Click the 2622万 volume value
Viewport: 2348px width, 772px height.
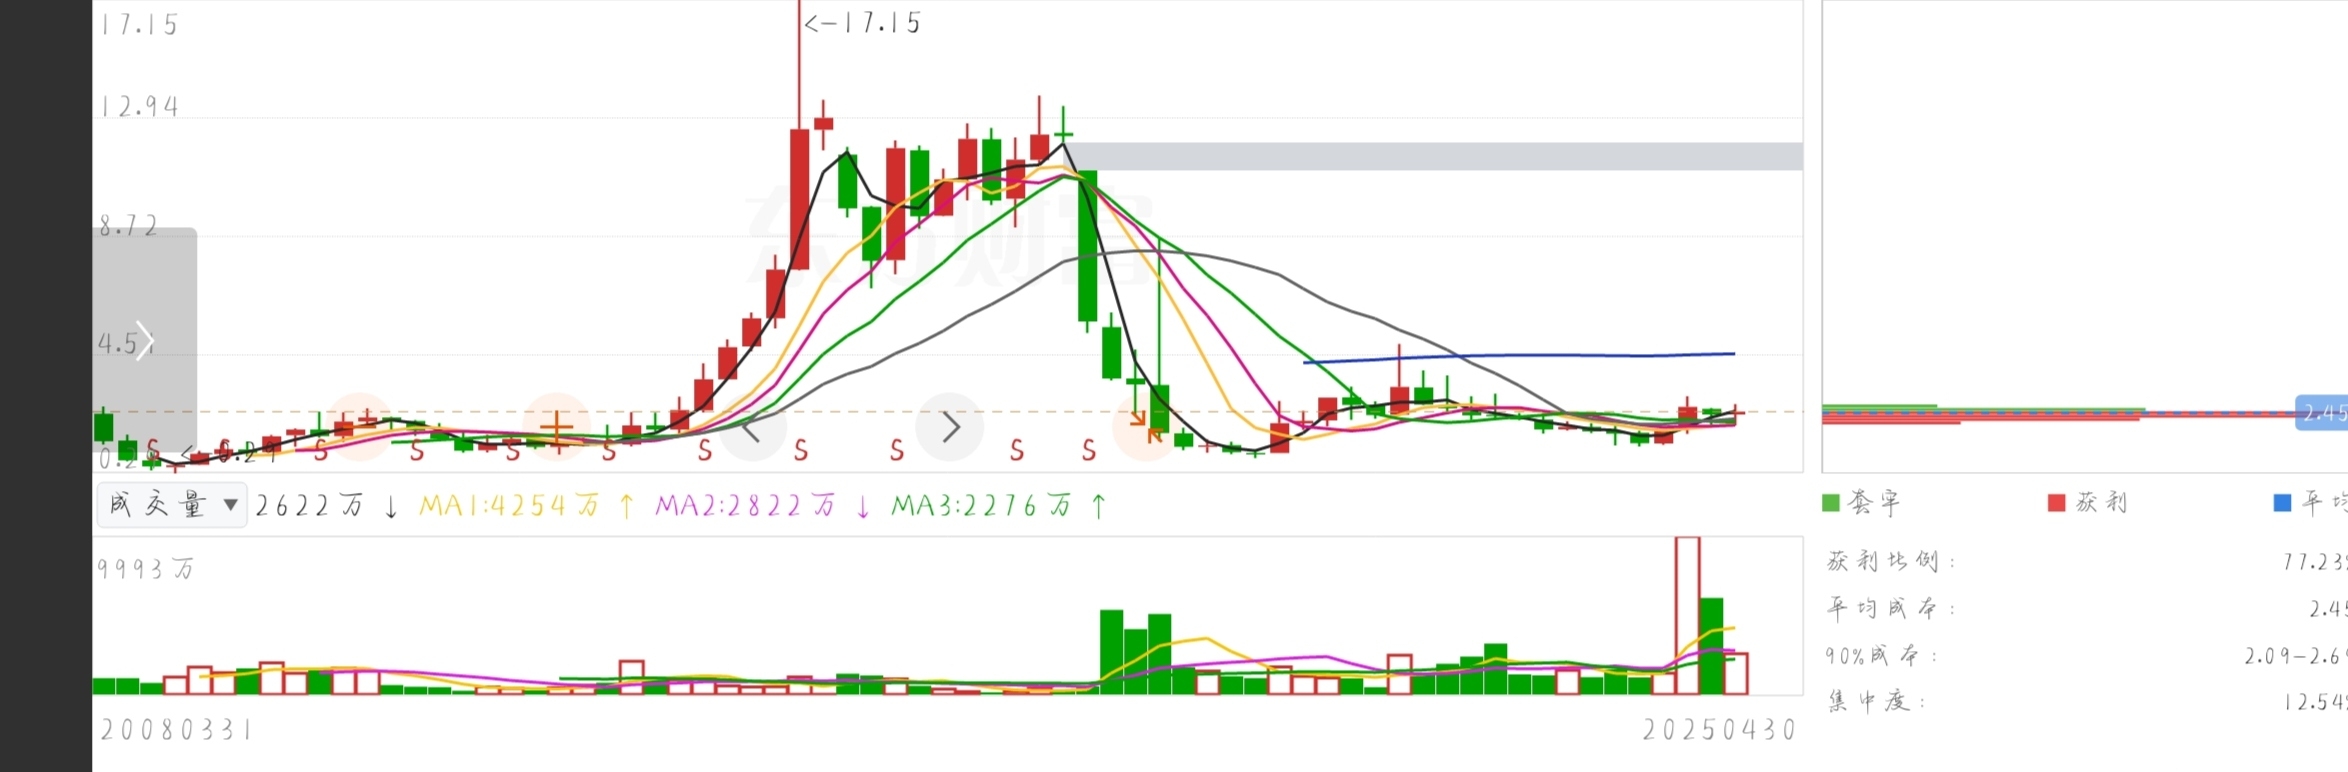click(309, 506)
